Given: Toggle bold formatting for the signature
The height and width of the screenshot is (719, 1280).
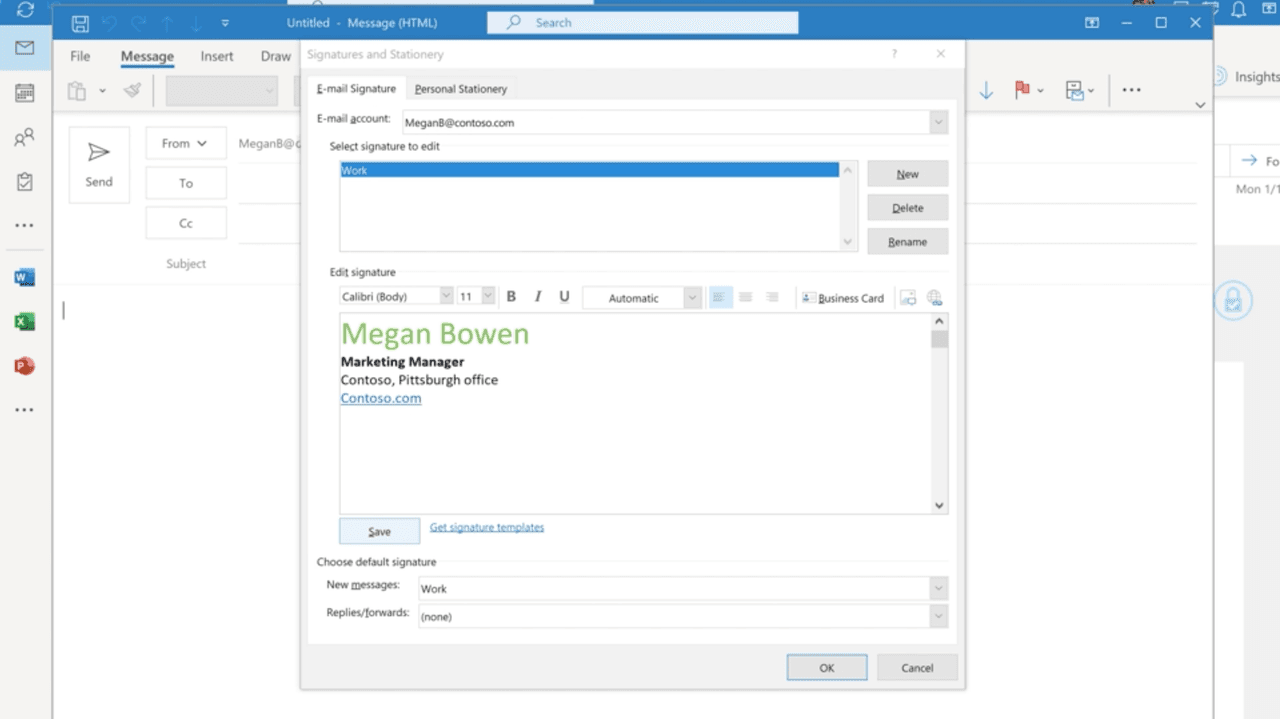Looking at the screenshot, I should point(511,296).
